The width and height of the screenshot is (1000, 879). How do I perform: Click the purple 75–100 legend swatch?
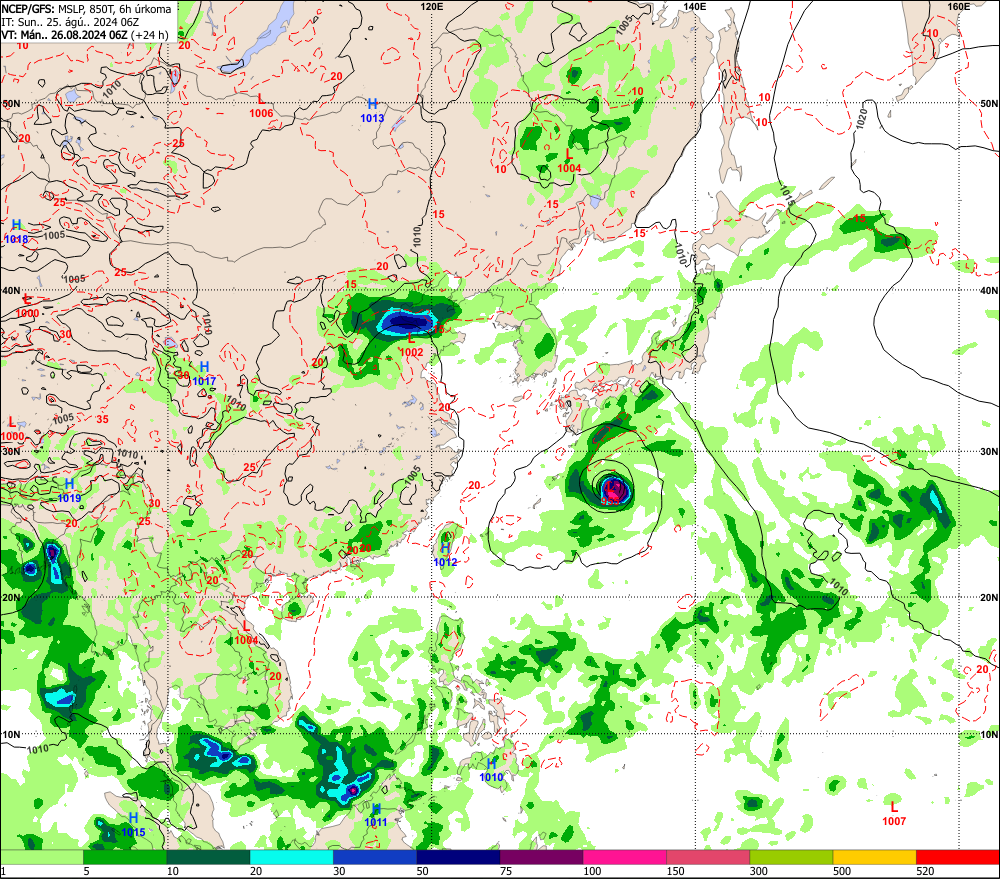541,857
